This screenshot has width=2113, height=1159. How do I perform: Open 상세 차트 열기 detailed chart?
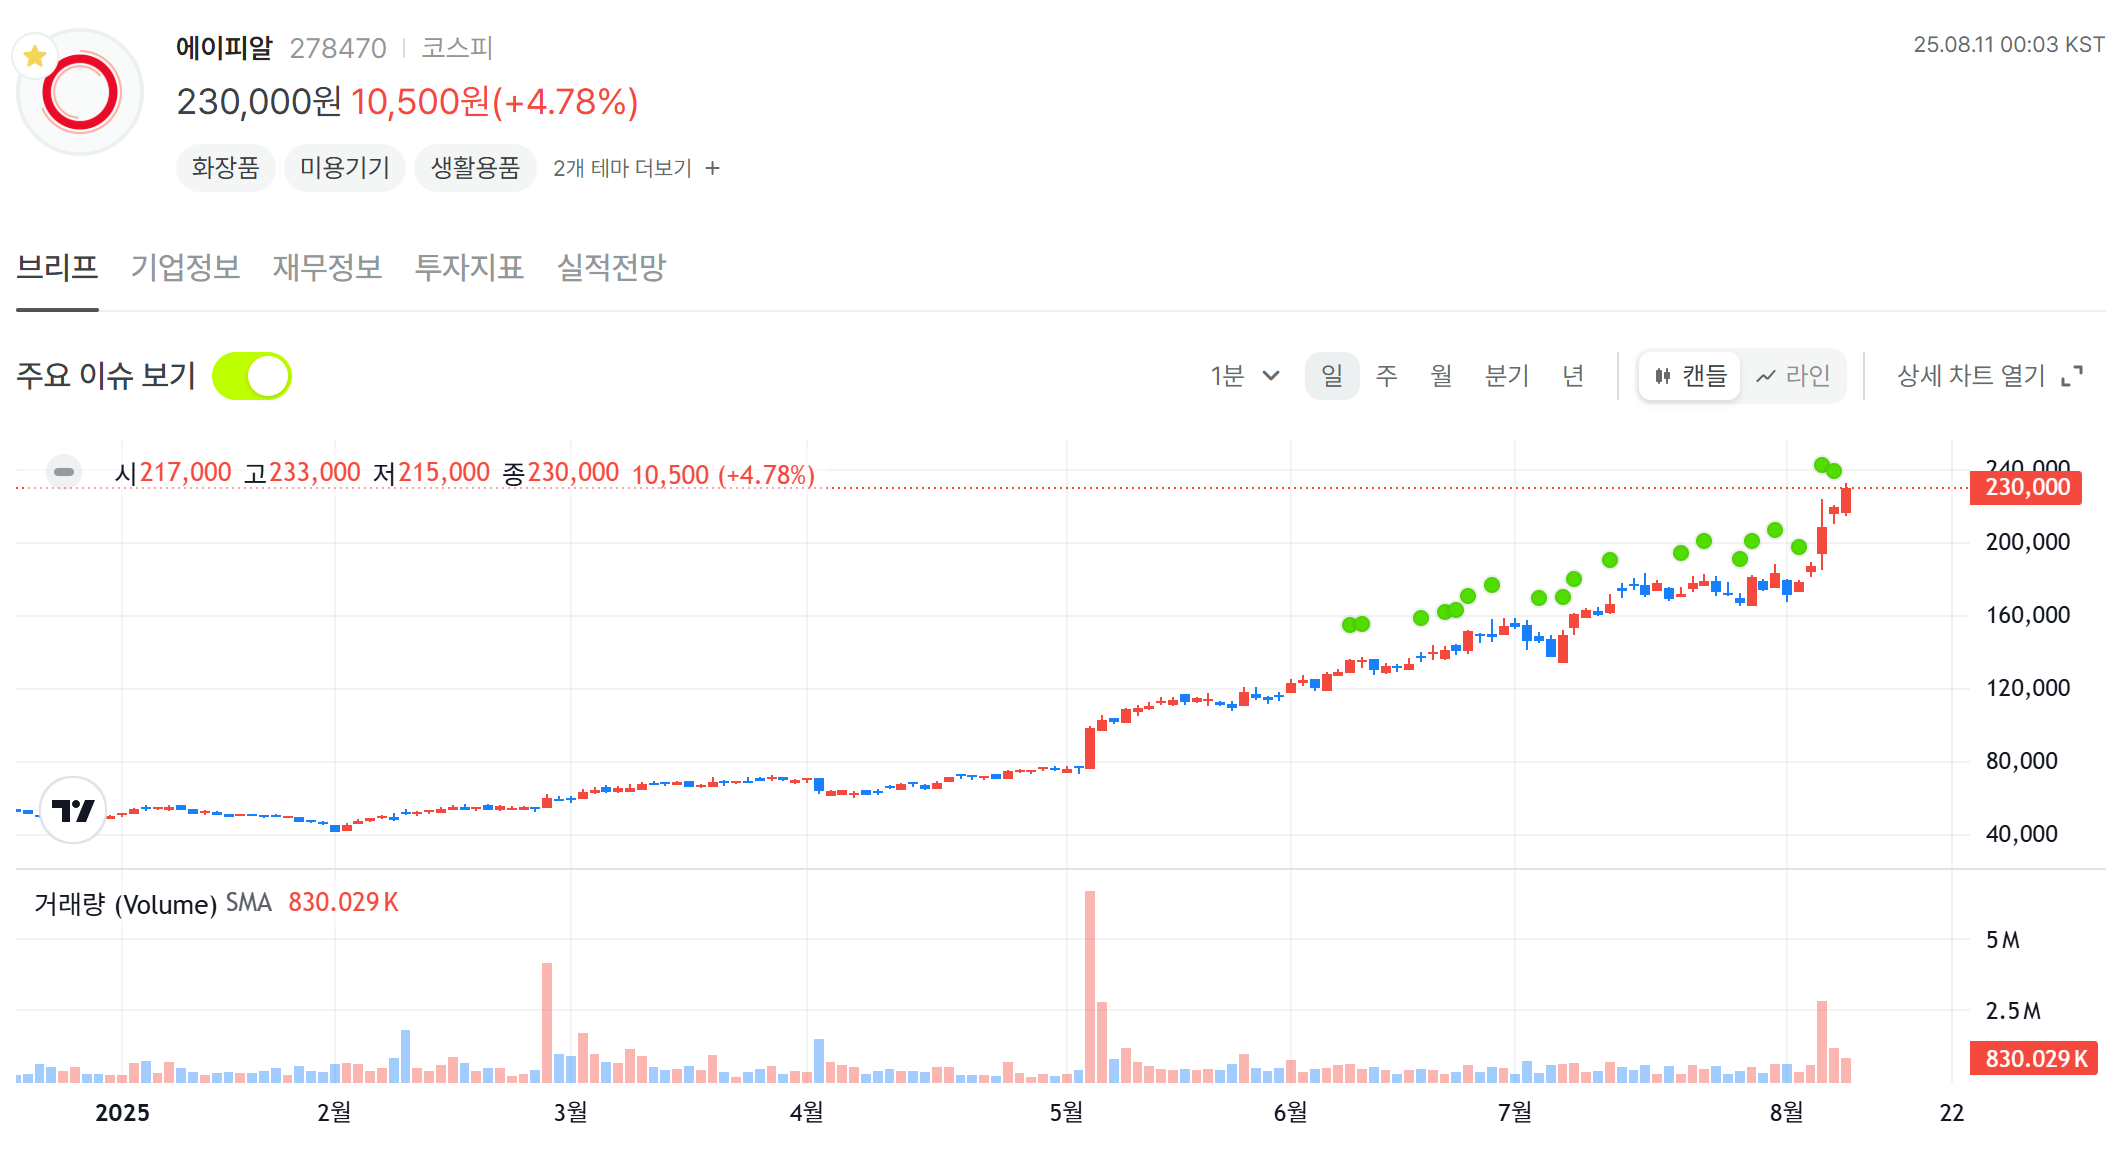[1971, 376]
